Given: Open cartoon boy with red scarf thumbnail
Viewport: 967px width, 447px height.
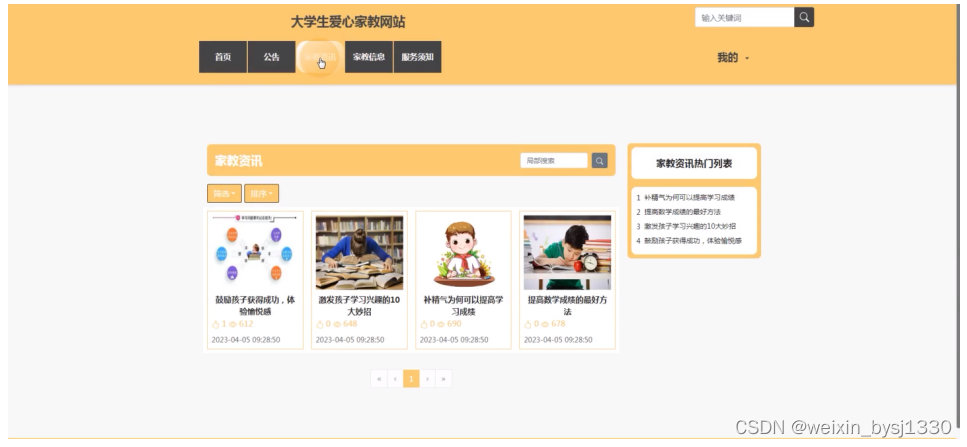Looking at the screenshot, I should (463, 252).
